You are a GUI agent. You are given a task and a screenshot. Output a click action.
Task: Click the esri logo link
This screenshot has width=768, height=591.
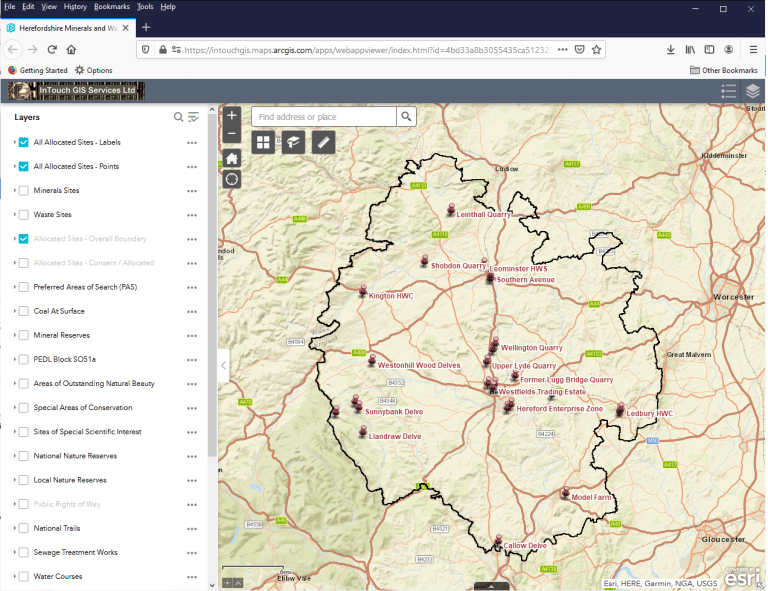click(743, 578)
